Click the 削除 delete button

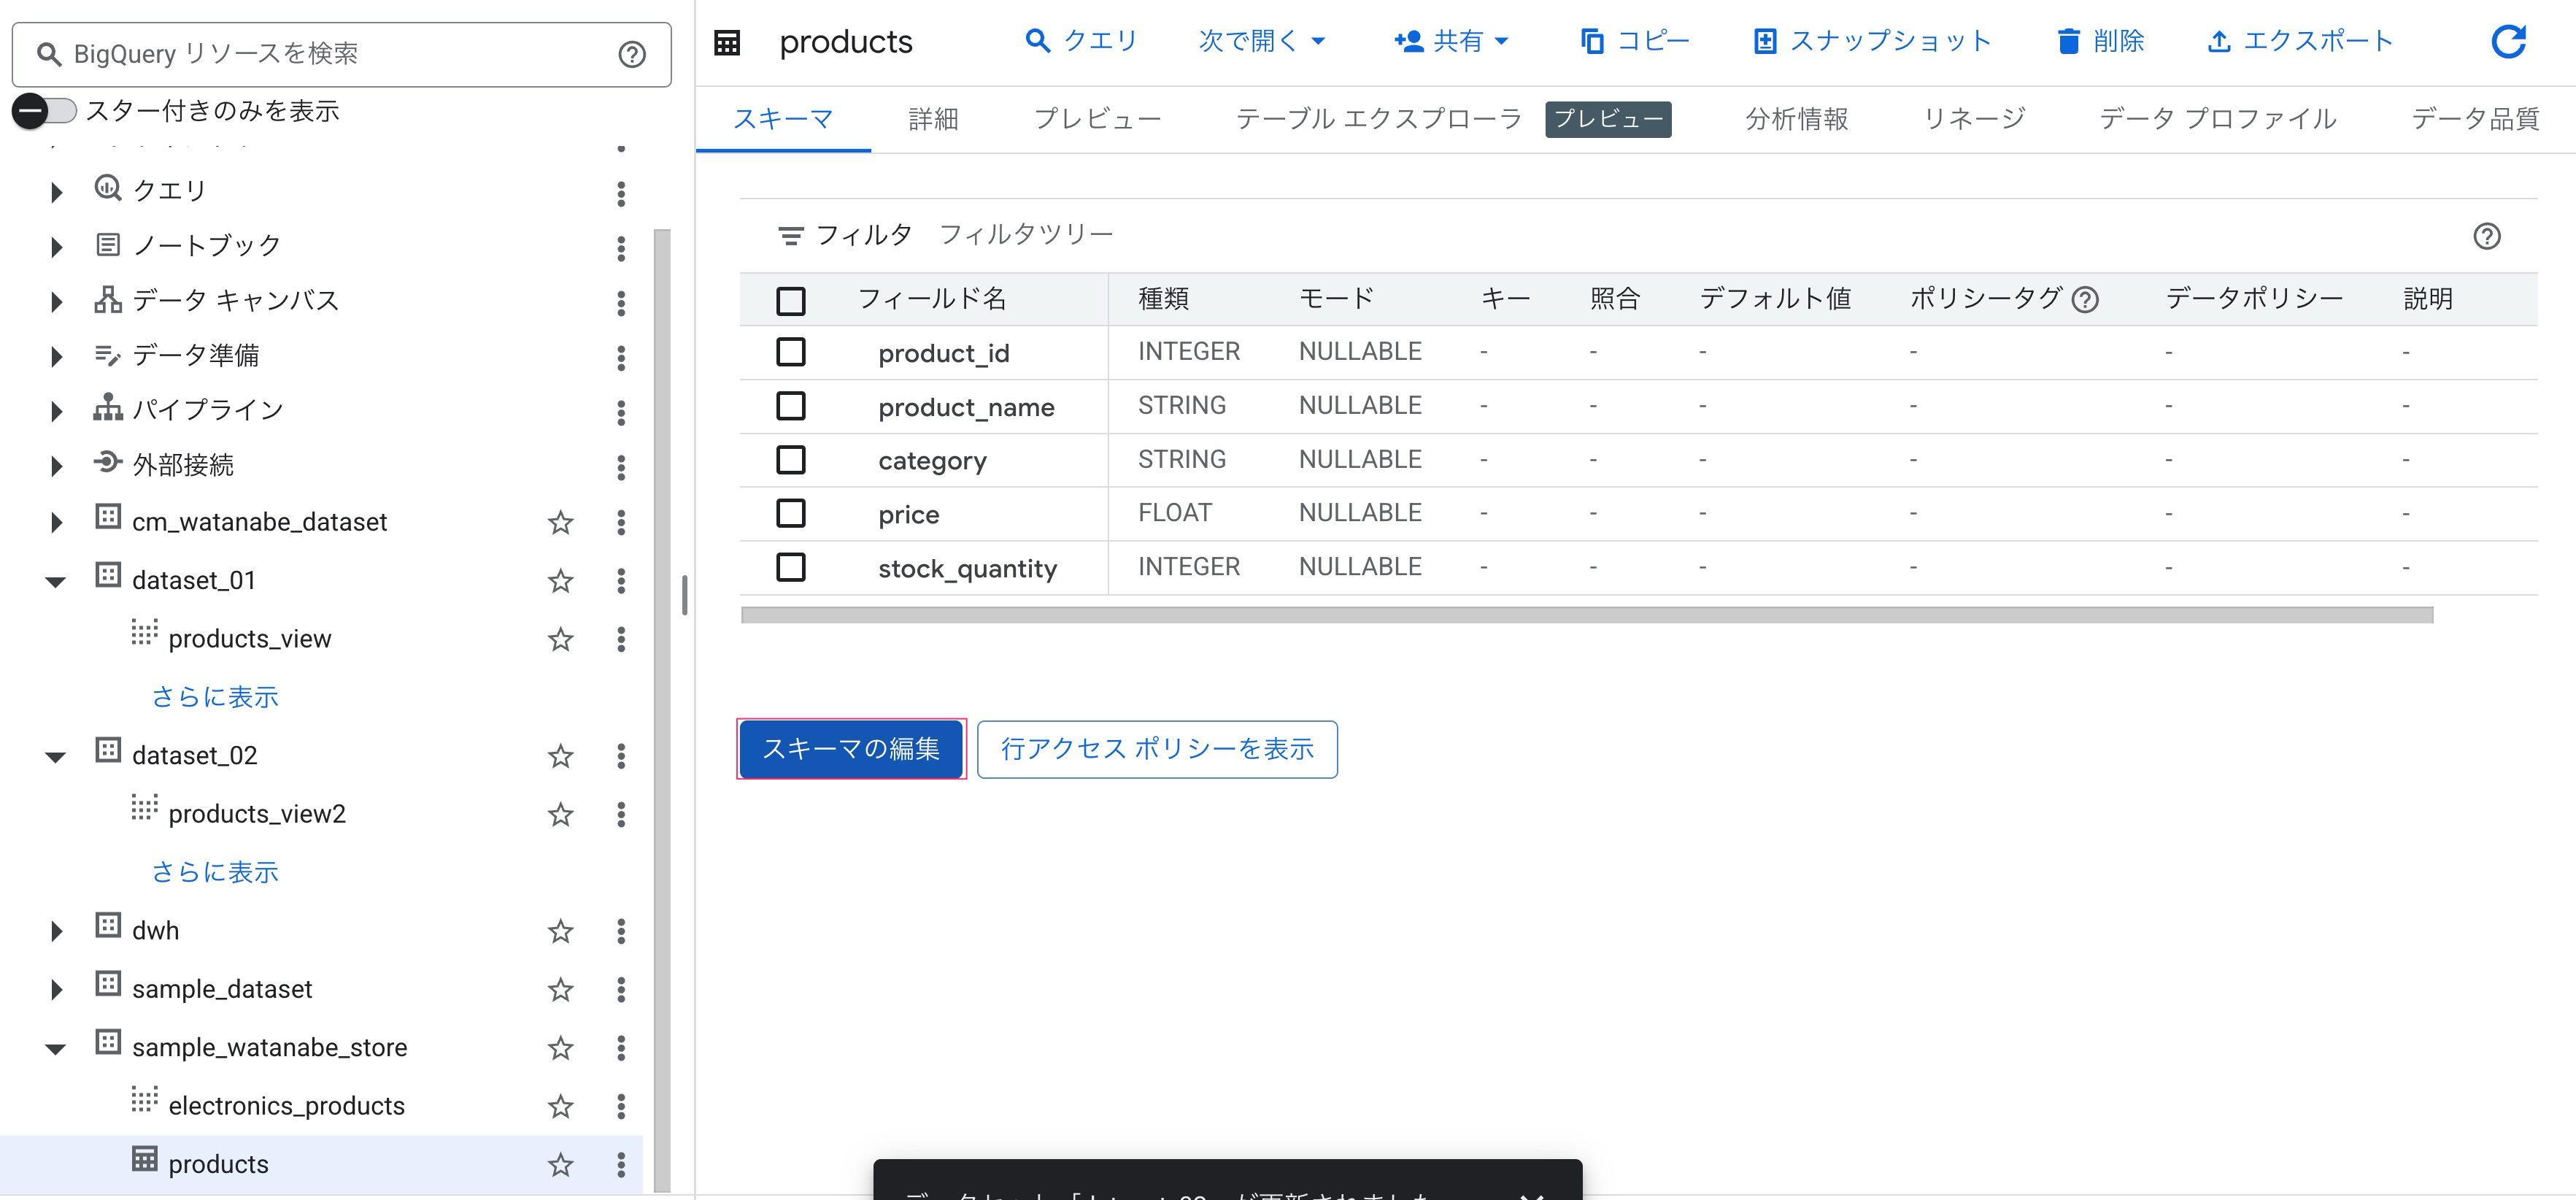[x=2101, y=41]
